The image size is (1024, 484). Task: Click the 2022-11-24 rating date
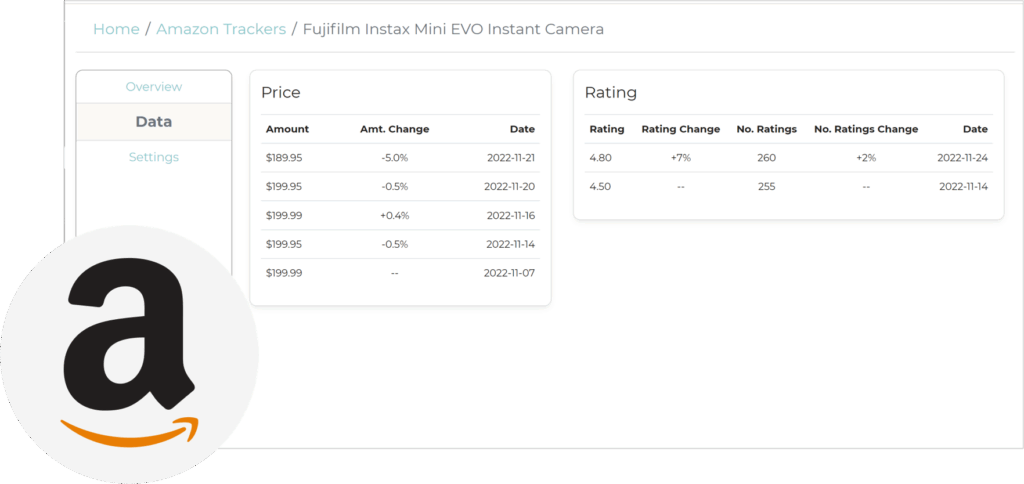pos(963,158)
